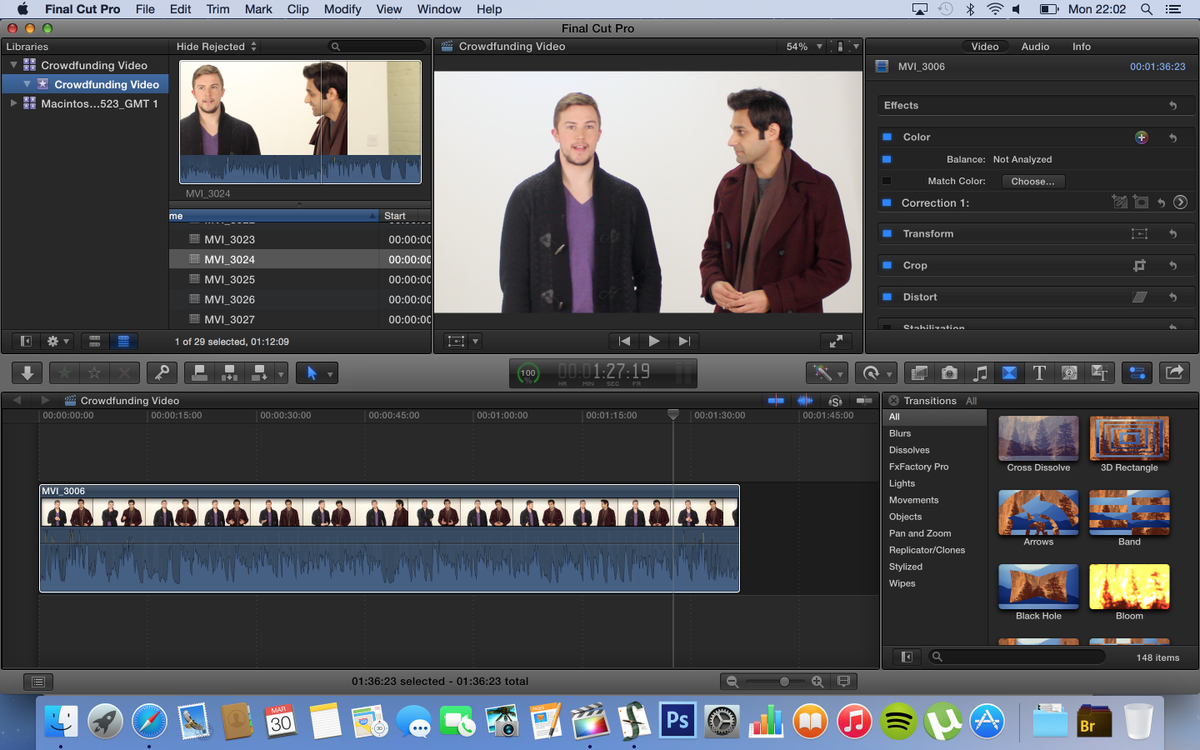Open the Titles browser
This screenshot has height=750, width=1200.
point(1039,372)
